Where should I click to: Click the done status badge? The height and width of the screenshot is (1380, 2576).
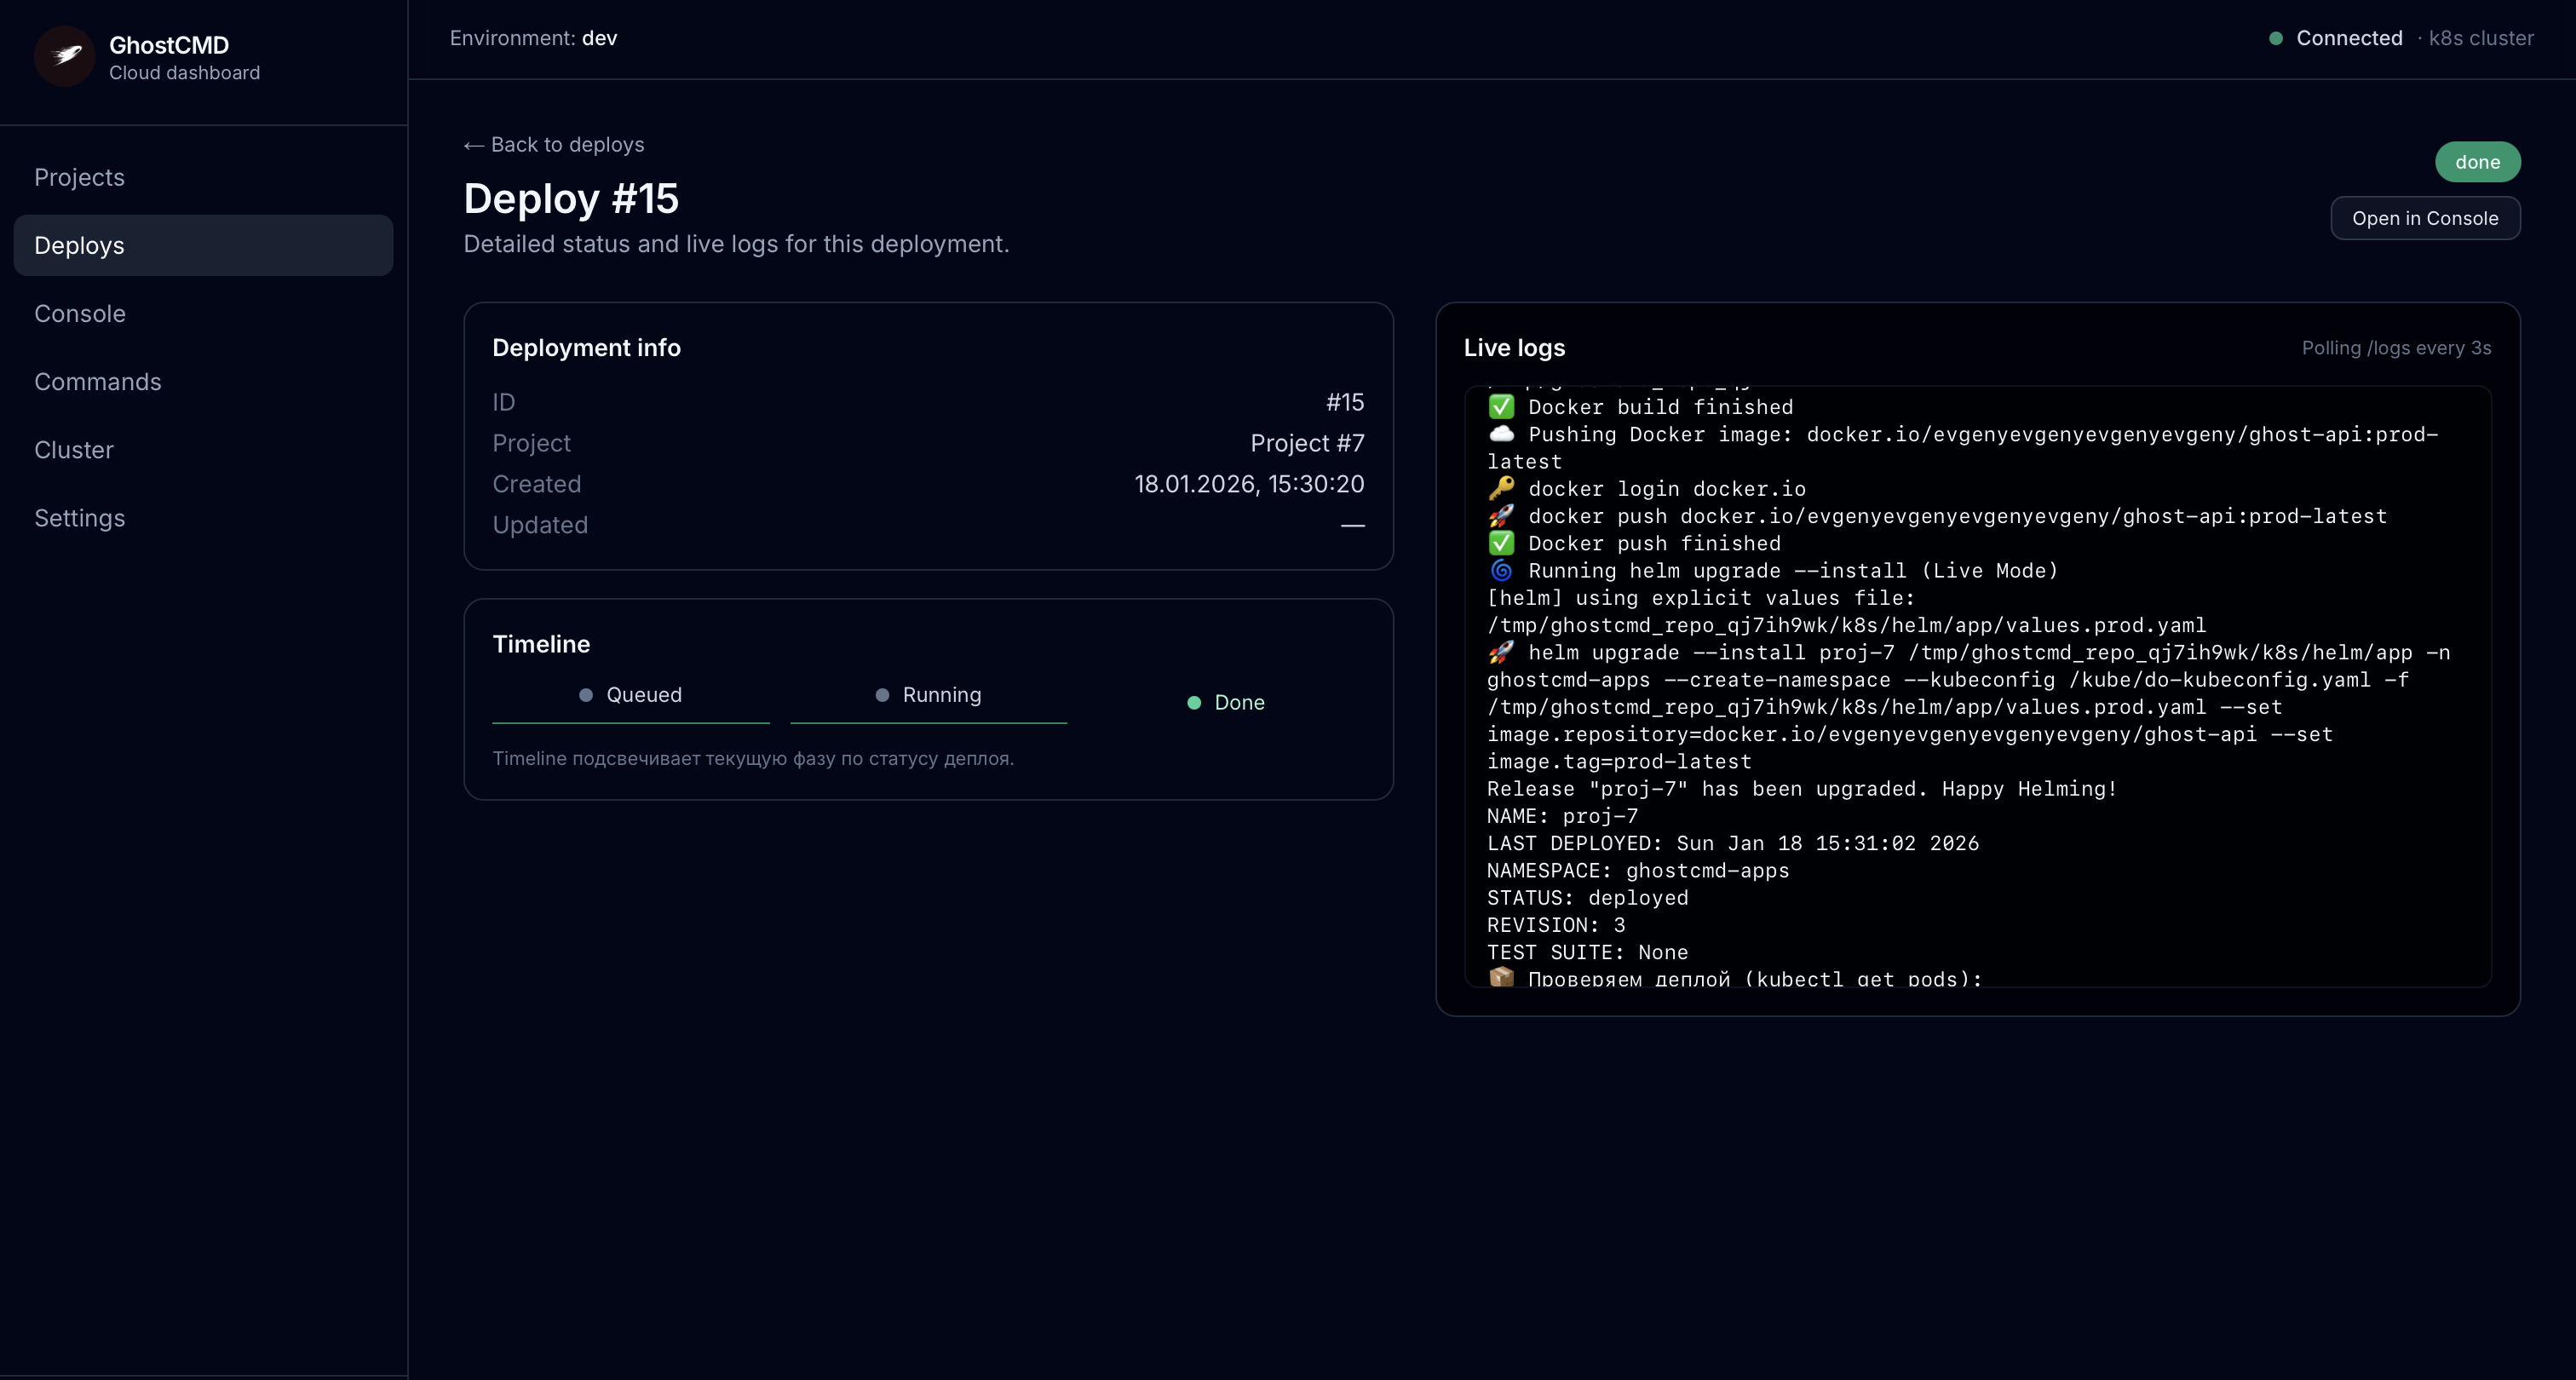click(x=2478, y=161)
